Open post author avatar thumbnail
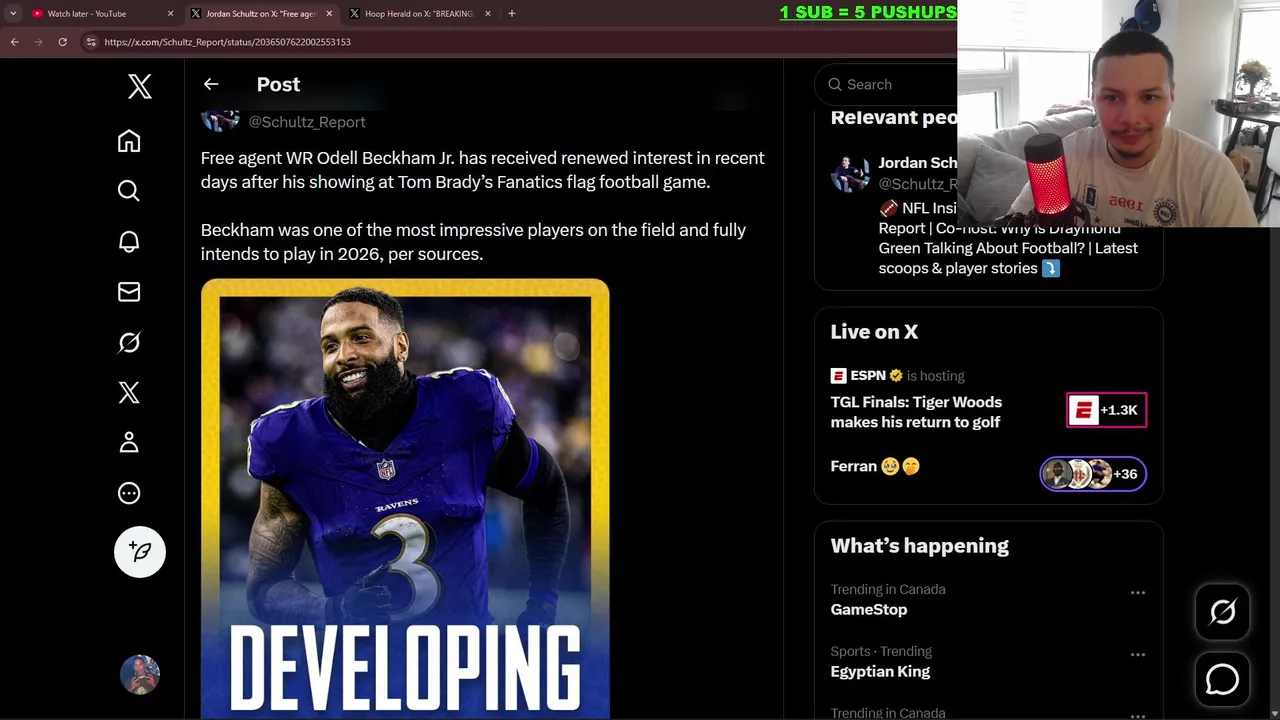The image size is (1280, 720). [220, 120]
